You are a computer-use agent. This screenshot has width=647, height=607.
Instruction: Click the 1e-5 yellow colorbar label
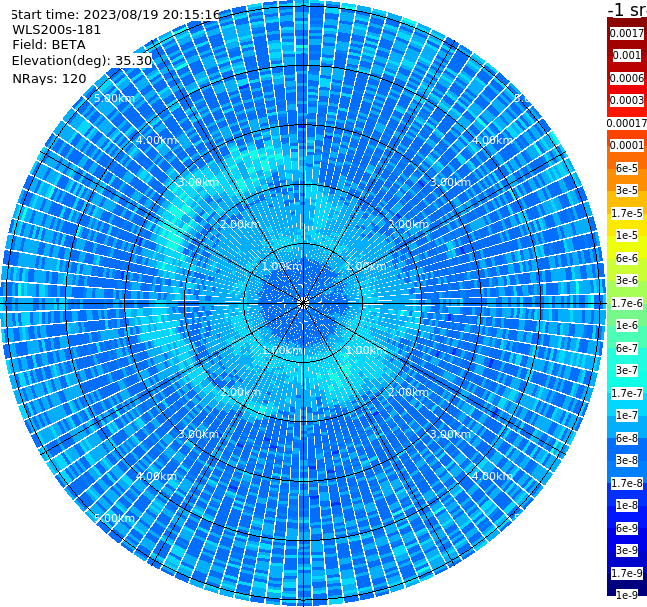pyautogui.click(x=627, y=235)
